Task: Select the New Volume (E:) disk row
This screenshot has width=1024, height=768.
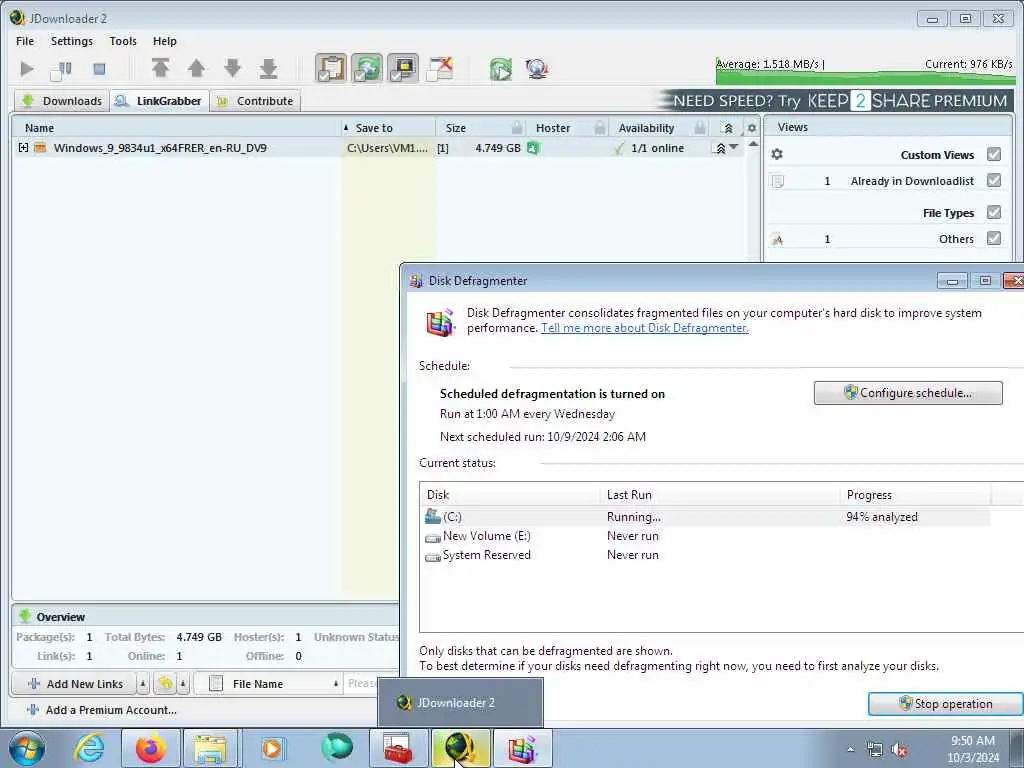Action: point(707,536)
